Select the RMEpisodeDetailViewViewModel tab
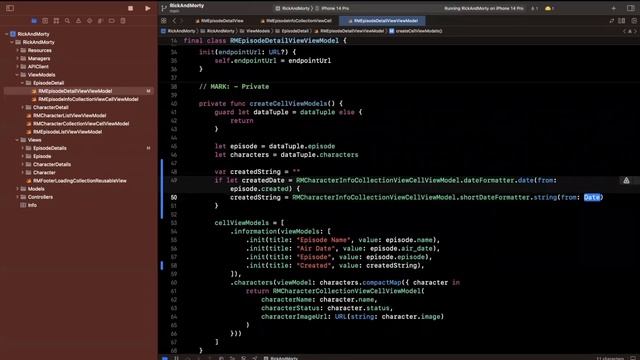640x360 pixels. coord(382,21)
